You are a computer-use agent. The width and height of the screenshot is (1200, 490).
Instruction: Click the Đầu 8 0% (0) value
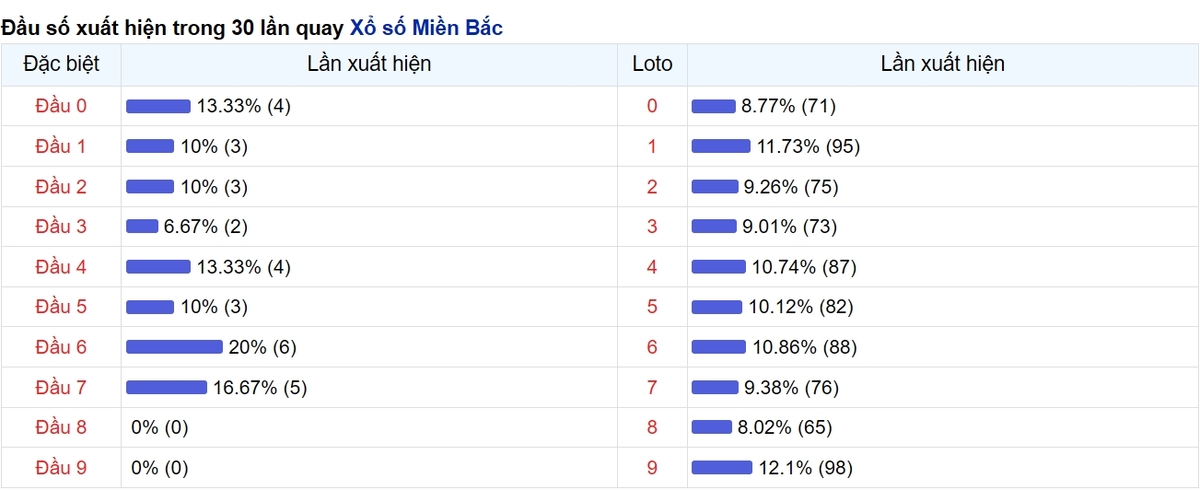(x=160, y=427)
